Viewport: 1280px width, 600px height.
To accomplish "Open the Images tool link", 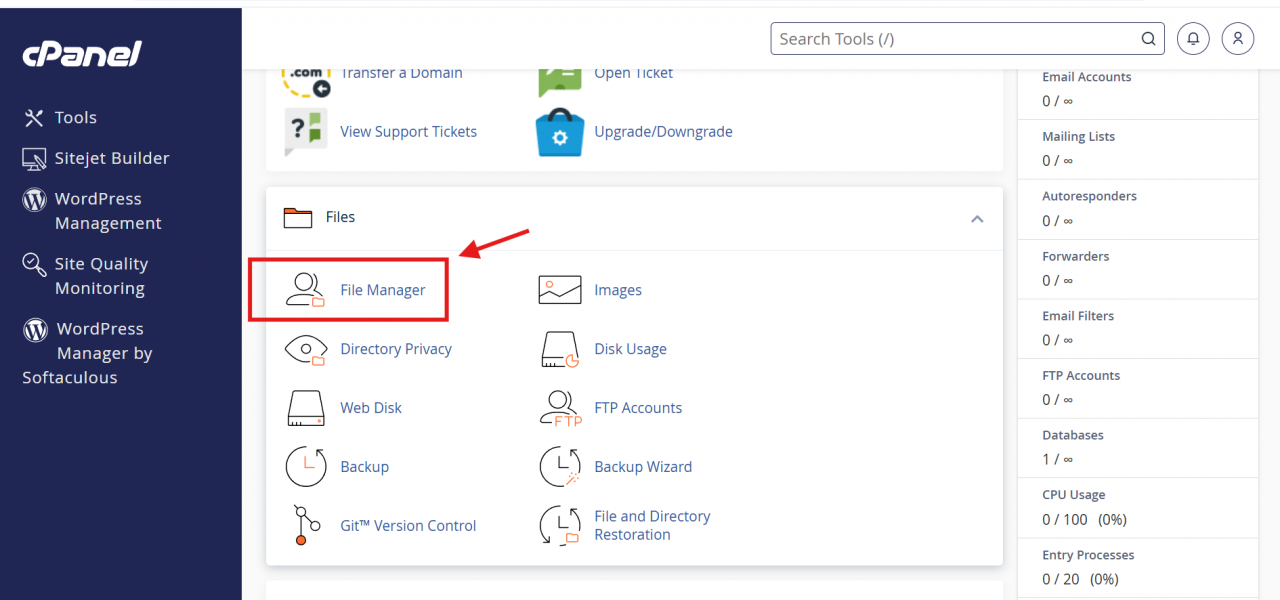I will coord(618,290).
